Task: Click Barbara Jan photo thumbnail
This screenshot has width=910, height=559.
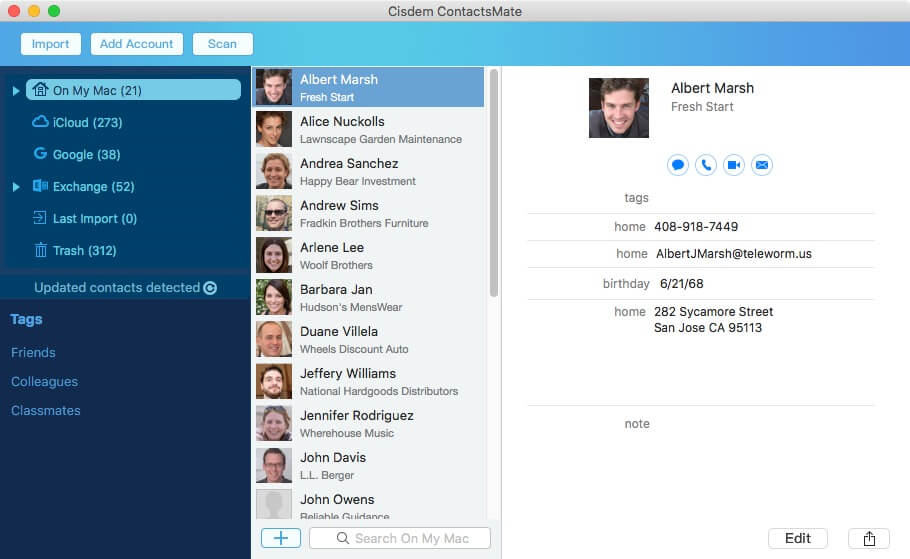Action: pyautogui.click(x=274, y=297)
